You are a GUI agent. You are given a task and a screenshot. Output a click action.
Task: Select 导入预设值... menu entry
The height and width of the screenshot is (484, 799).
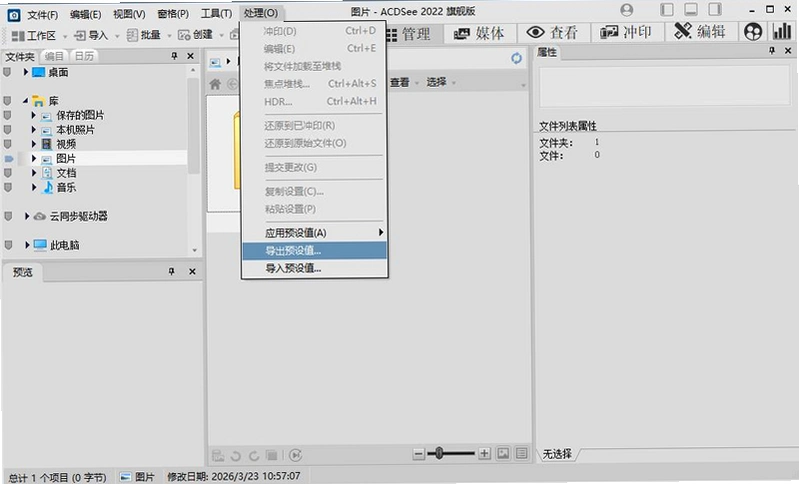coord(314,268)
